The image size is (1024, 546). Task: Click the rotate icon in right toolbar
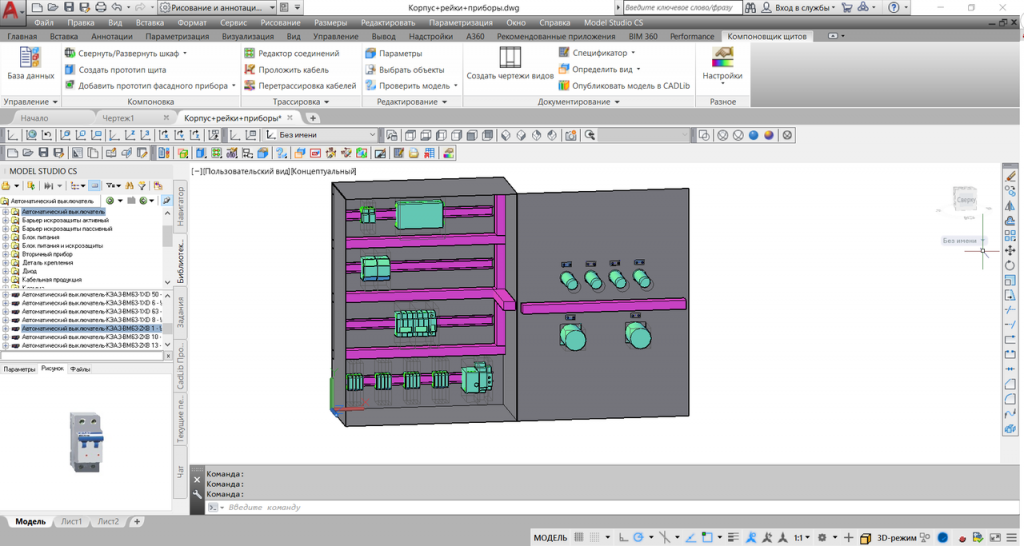[1010, 265]
